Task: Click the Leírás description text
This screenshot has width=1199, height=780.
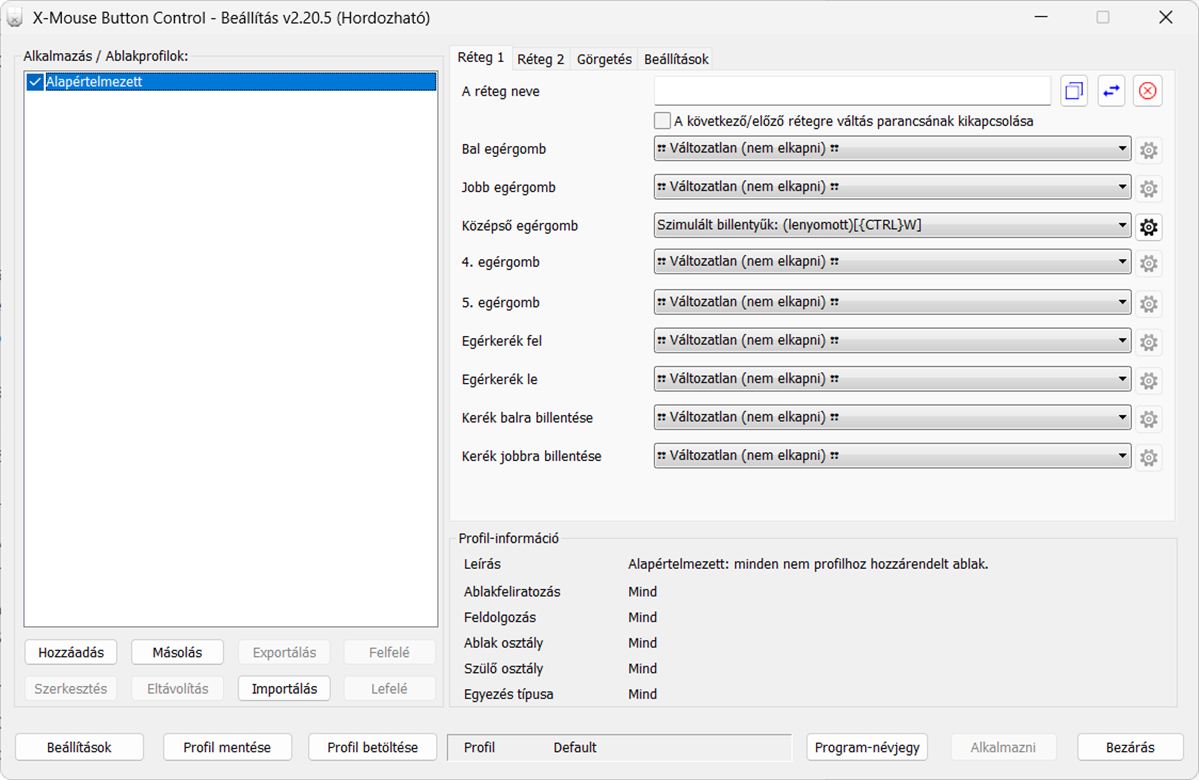Action: pos(808,564)
